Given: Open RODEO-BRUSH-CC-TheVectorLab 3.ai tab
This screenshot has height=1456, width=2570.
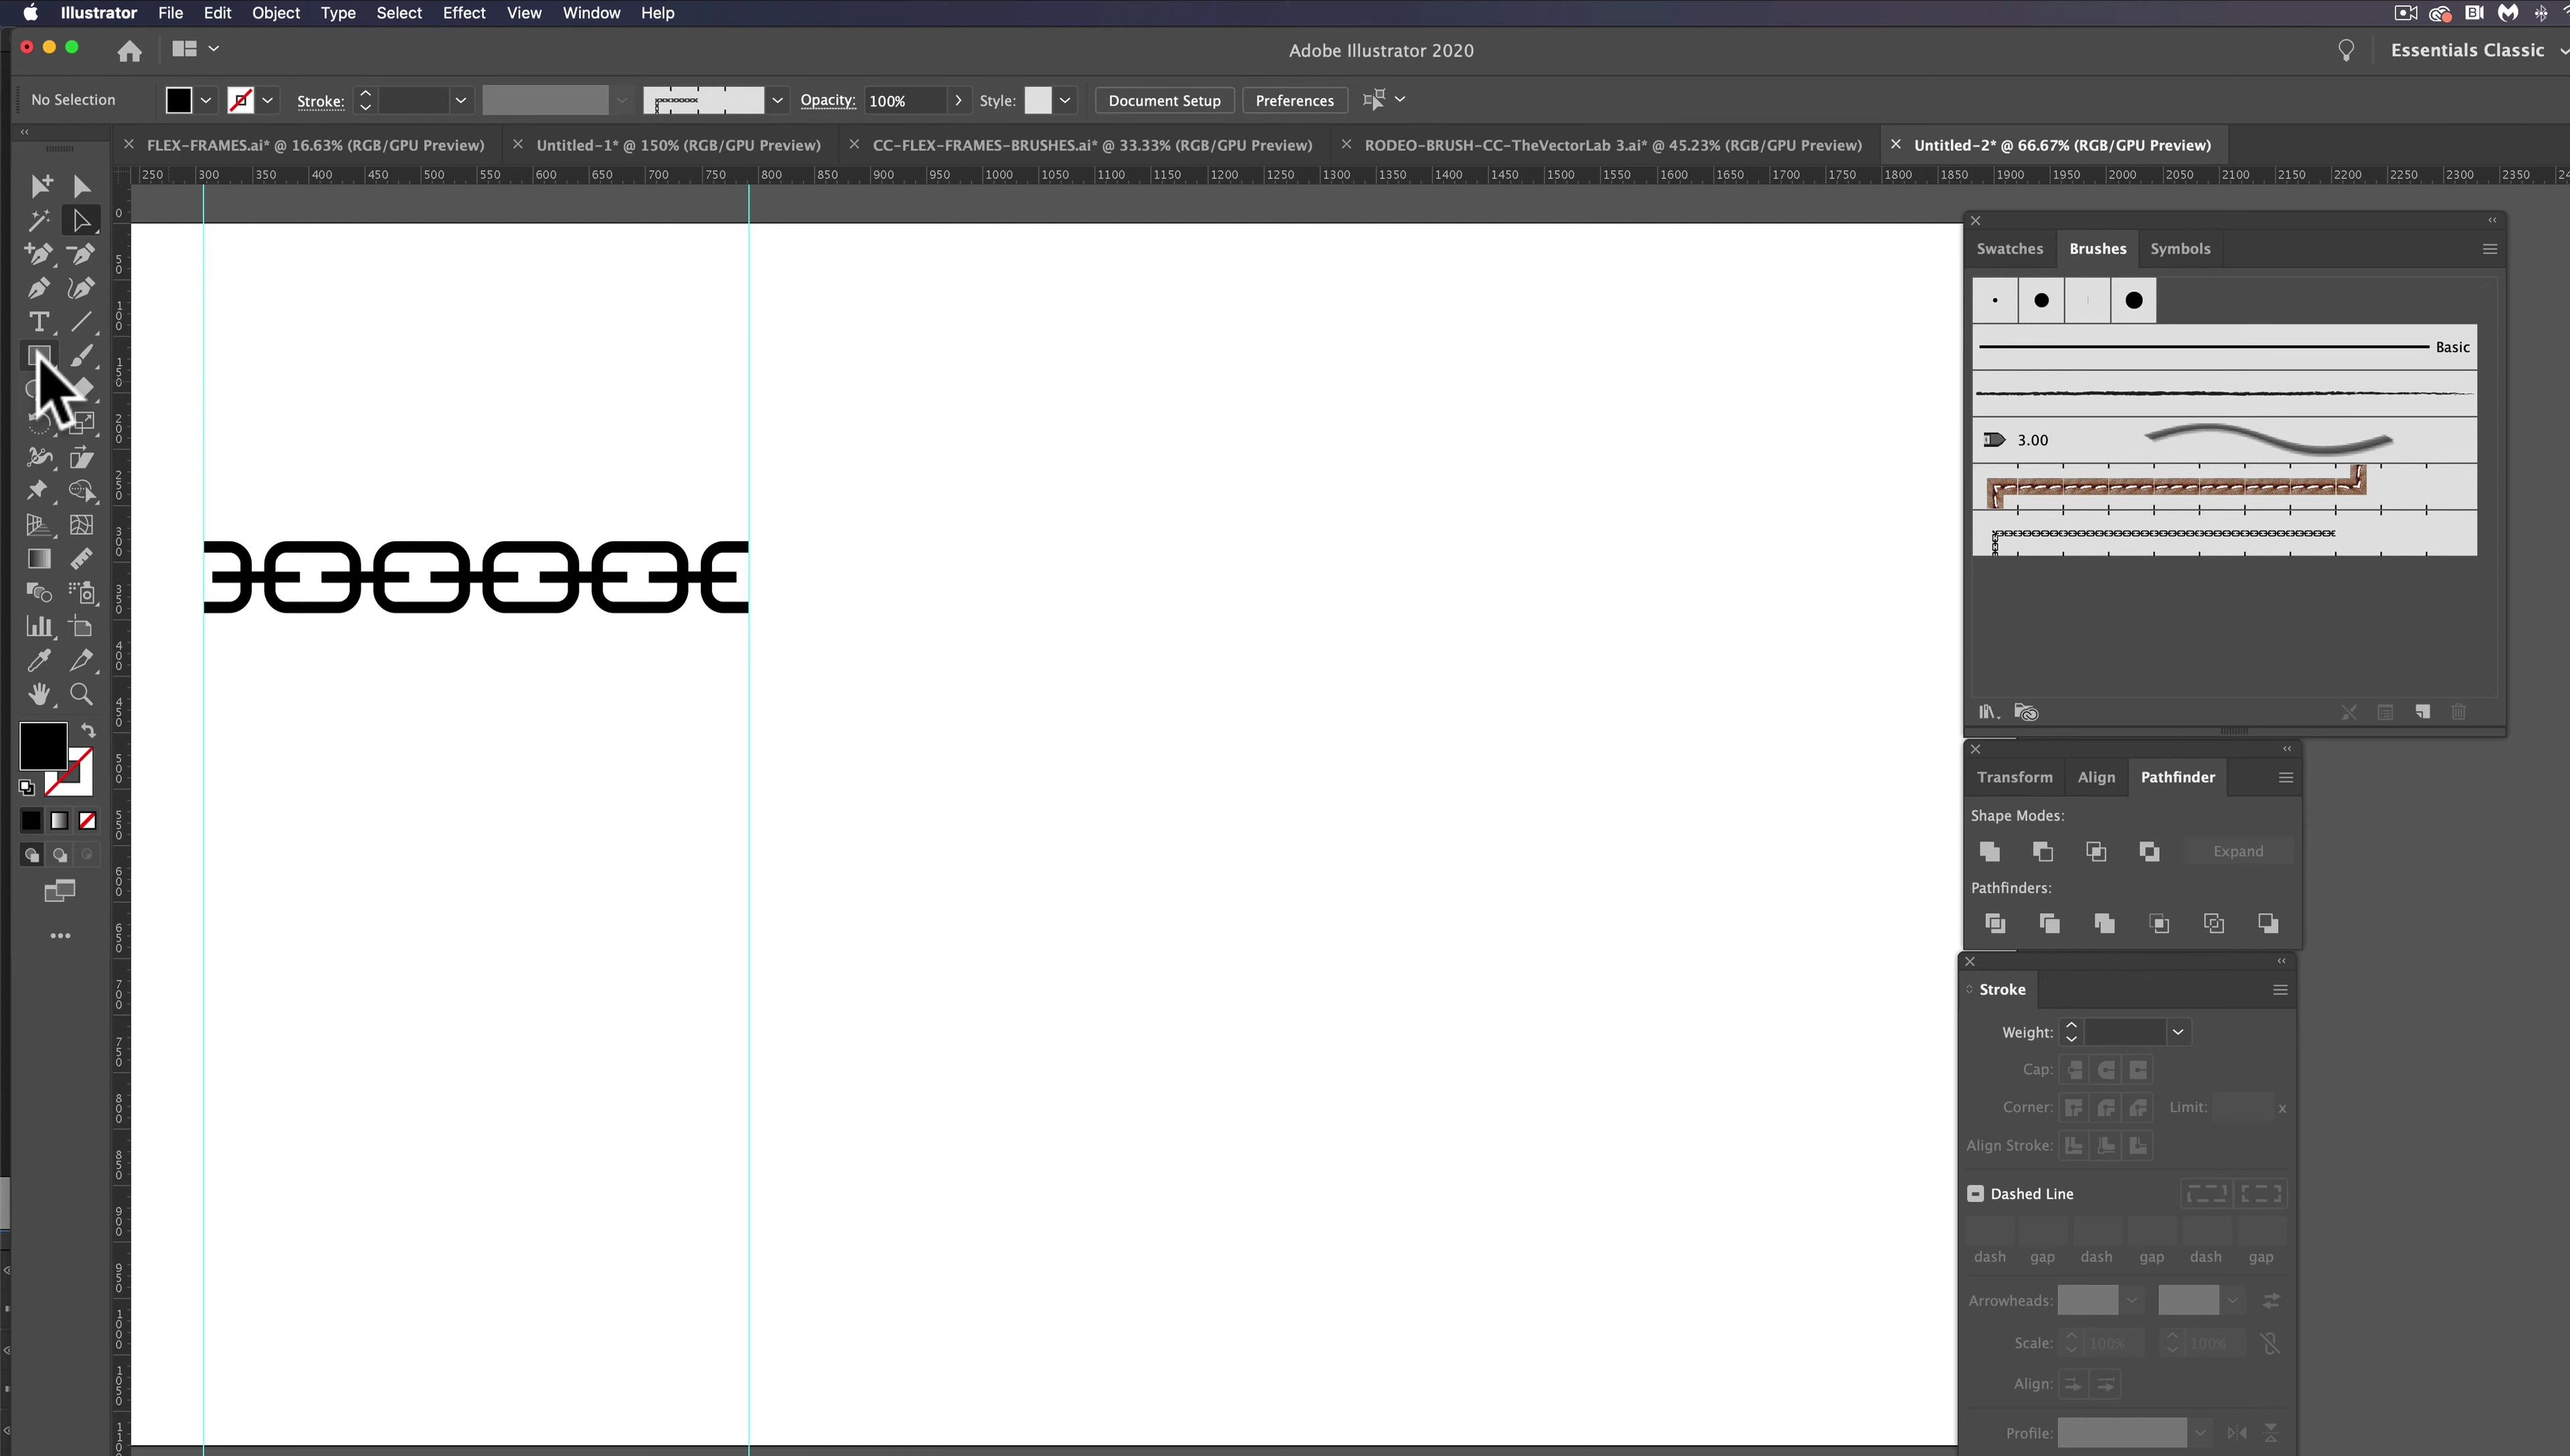Looking at the screenshot, I should click(x=1612, y=145).
